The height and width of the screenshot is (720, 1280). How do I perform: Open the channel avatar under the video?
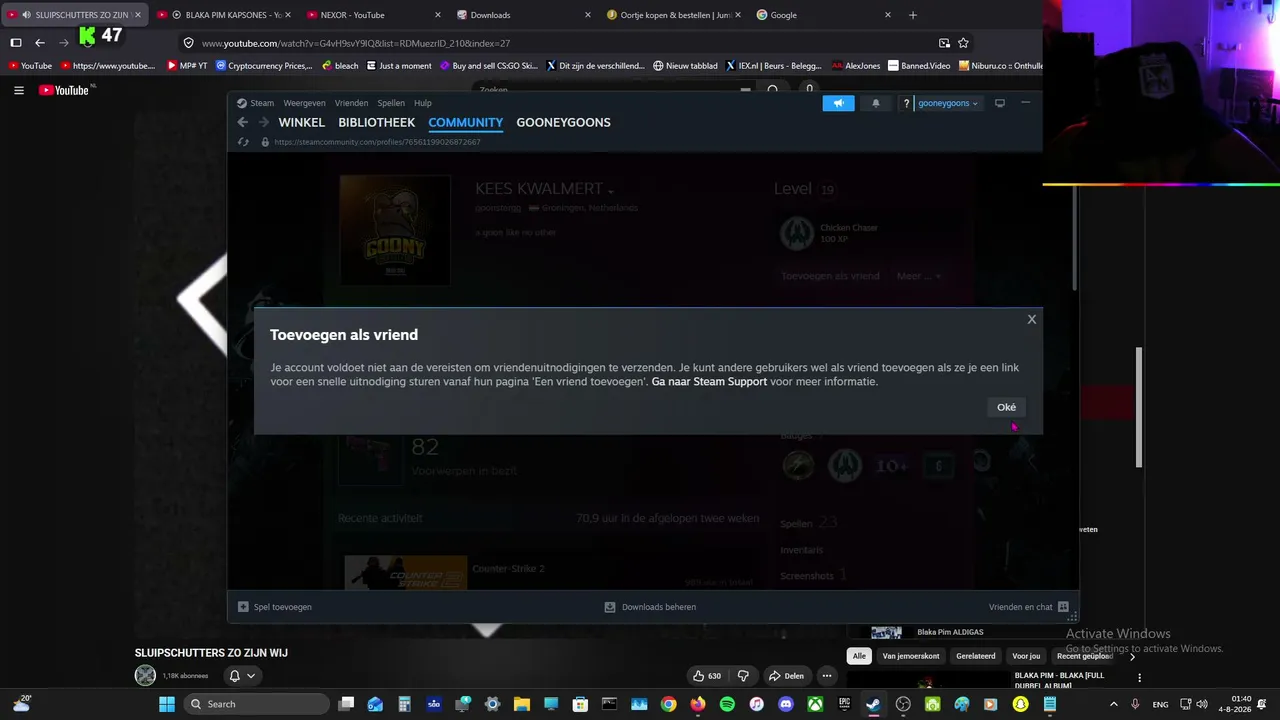point(146,676)
